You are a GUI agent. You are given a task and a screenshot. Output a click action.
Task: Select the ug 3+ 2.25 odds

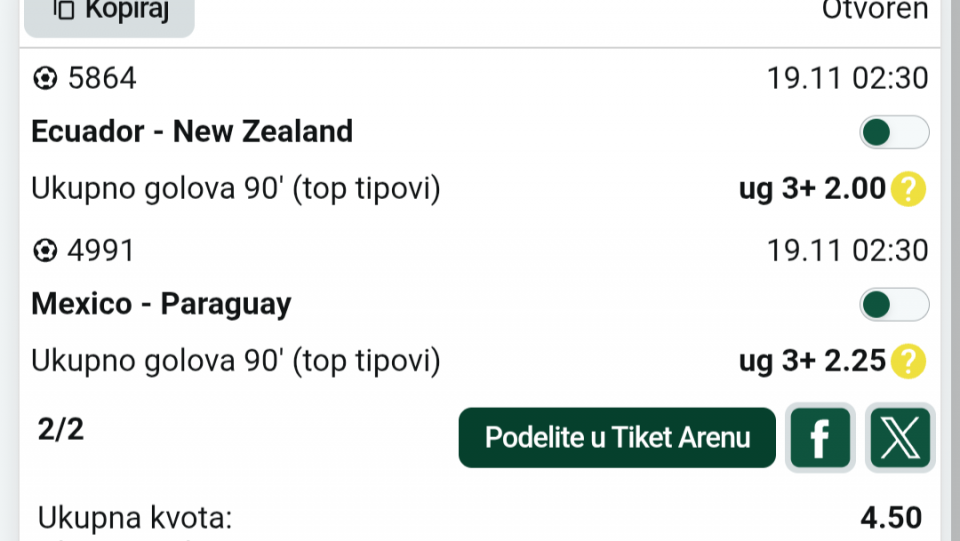pos(812,361)
